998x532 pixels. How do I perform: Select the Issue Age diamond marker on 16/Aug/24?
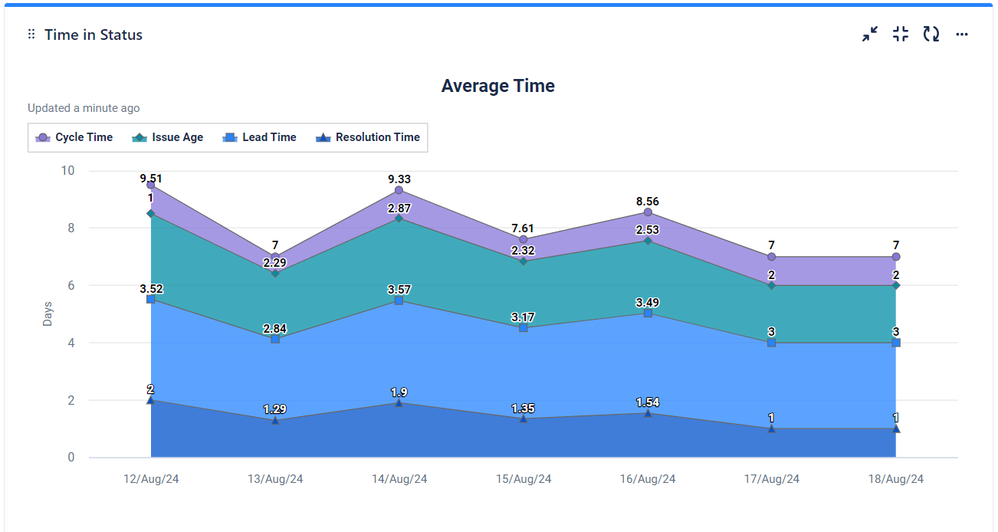(x=648, y=241)
